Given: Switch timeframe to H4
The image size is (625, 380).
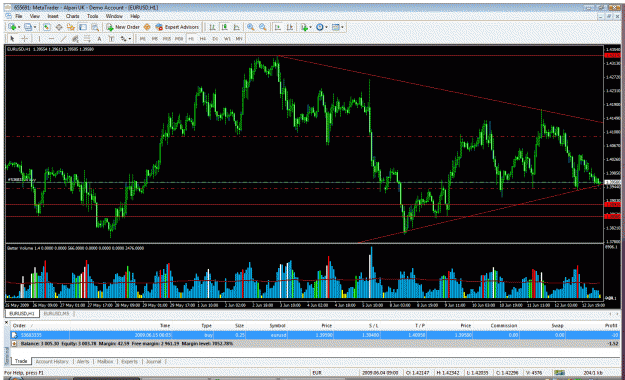Looking at the screenshot, I should pos(203,39).
